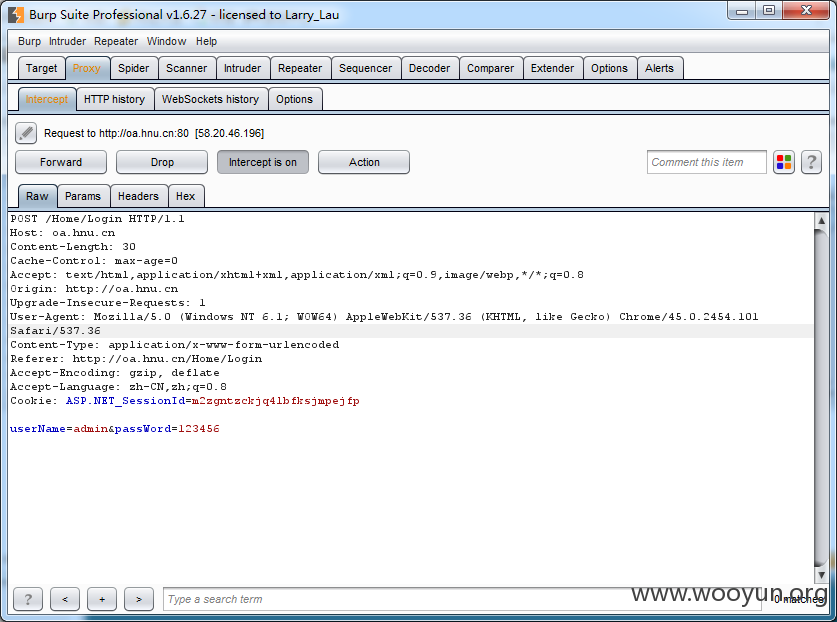Image resolution: width=837 pixels, height=622 pixels.
Task: Click the Safari/537.36 line
Action: pyautogui.click(x=55, y=330)
